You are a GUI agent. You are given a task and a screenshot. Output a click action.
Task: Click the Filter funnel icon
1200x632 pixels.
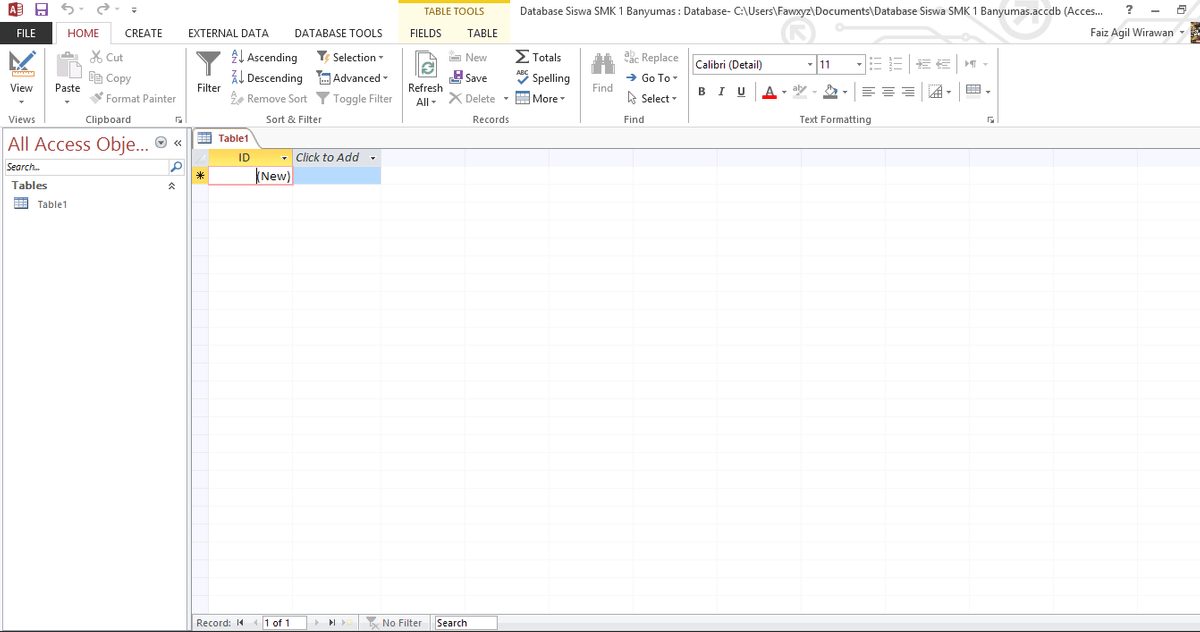coord(208,65)
